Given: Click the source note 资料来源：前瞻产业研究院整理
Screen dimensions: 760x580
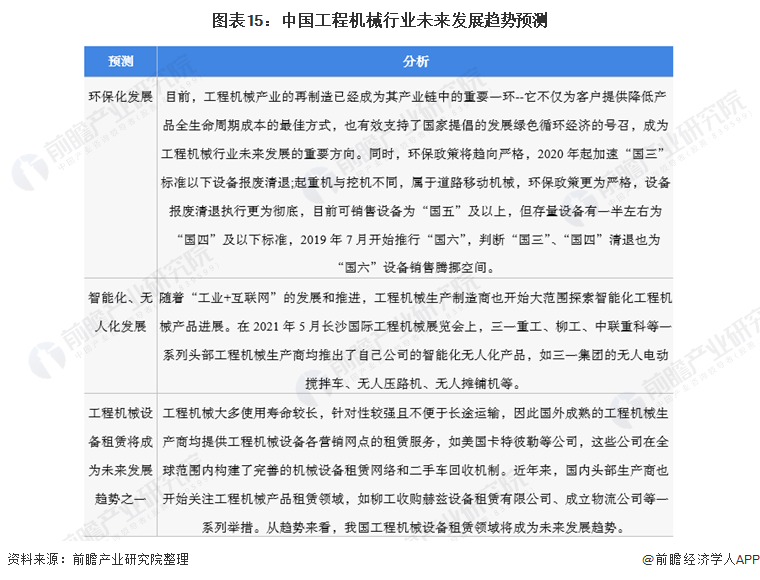Looking at the screenshot, I should point(97,559).
